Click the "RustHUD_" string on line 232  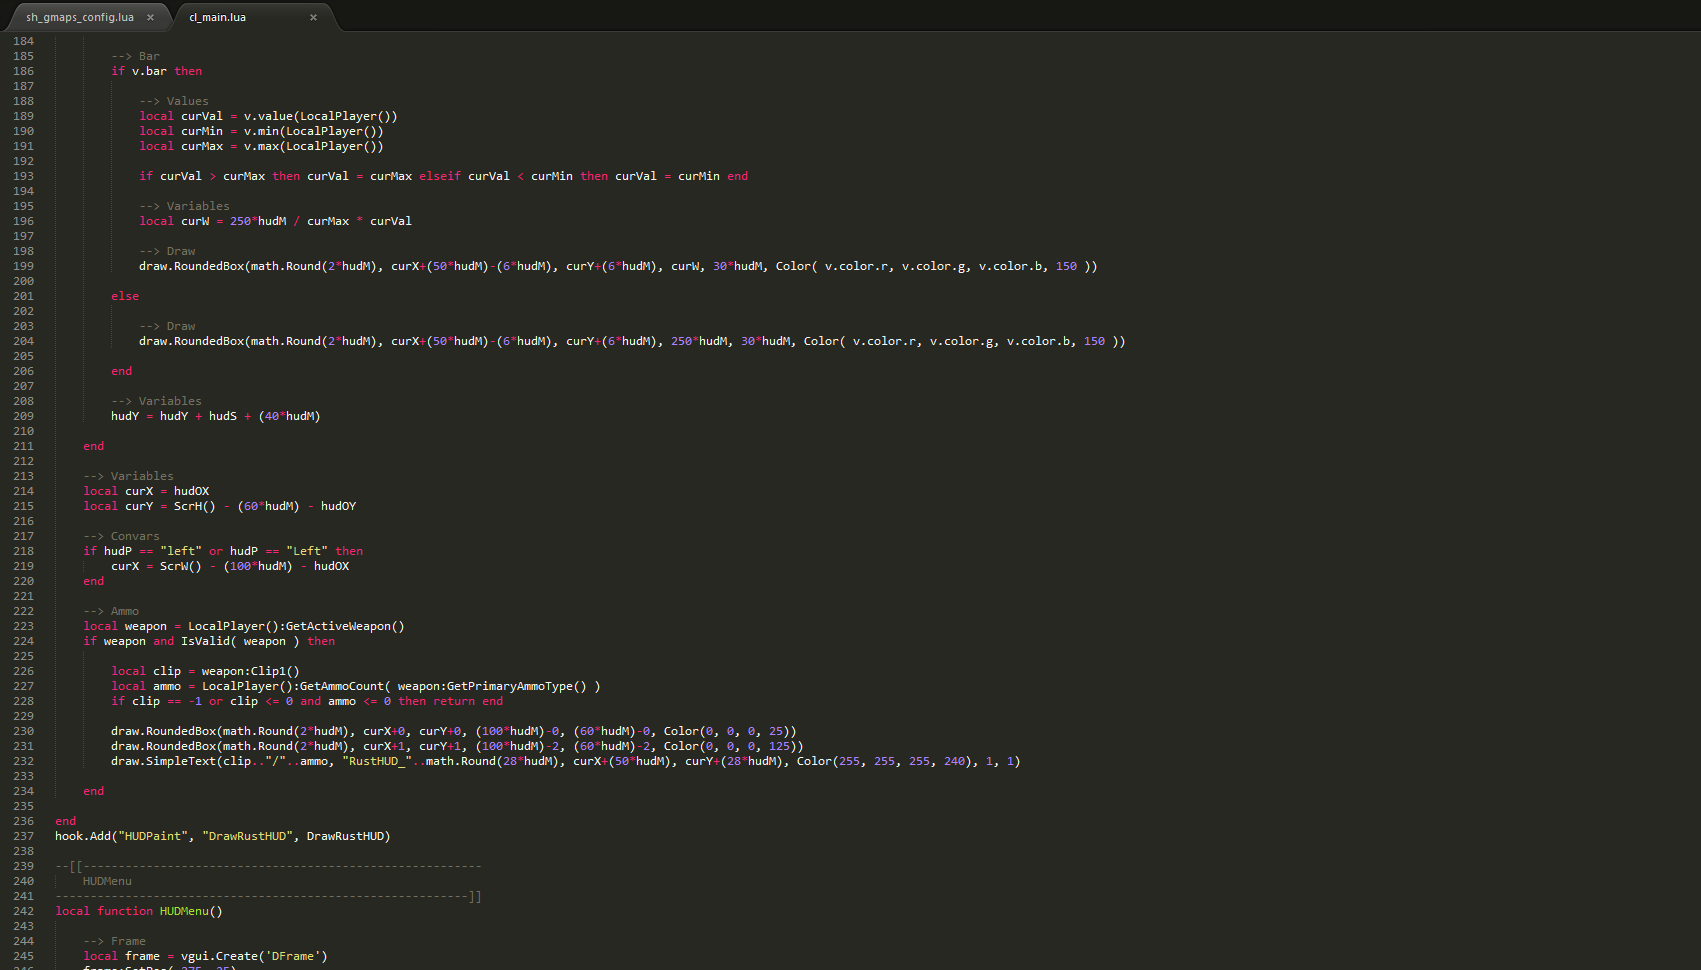pos(377,761)
